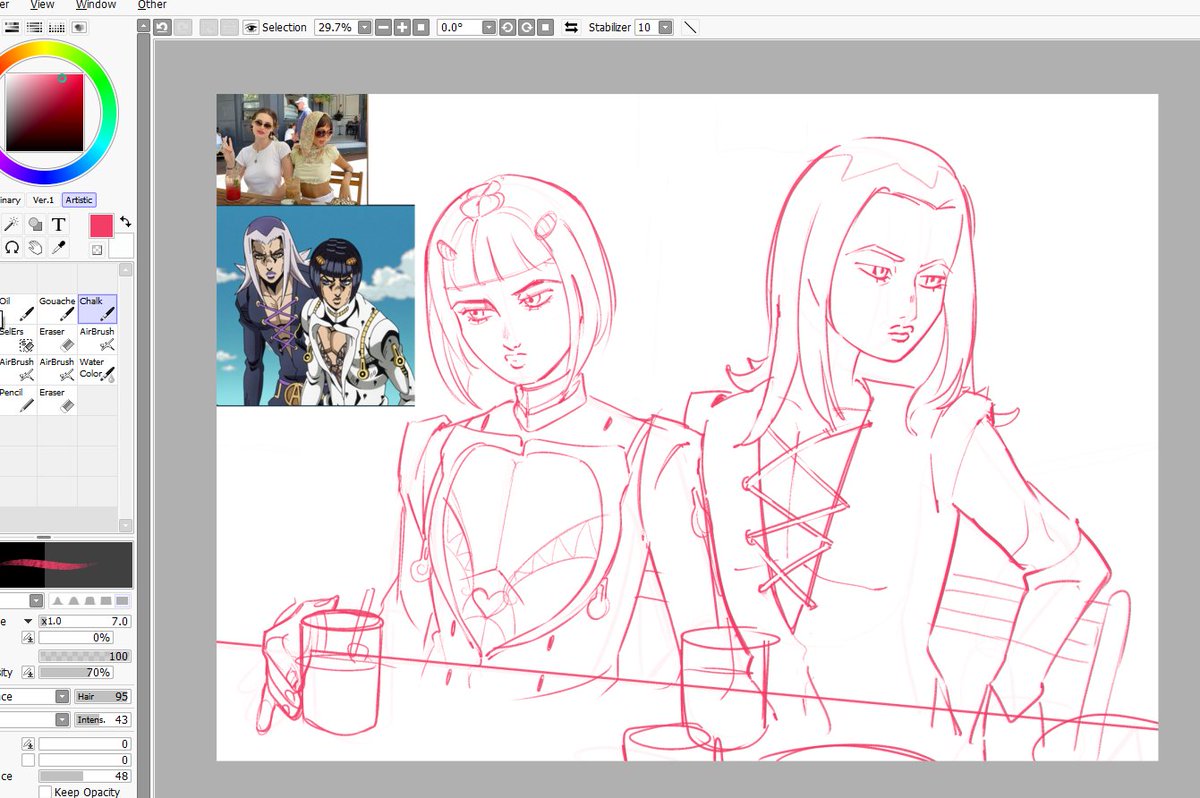Rotate the canvas clockwise
The height and width of the screenshot is (798, 1200).
[527, 27]
